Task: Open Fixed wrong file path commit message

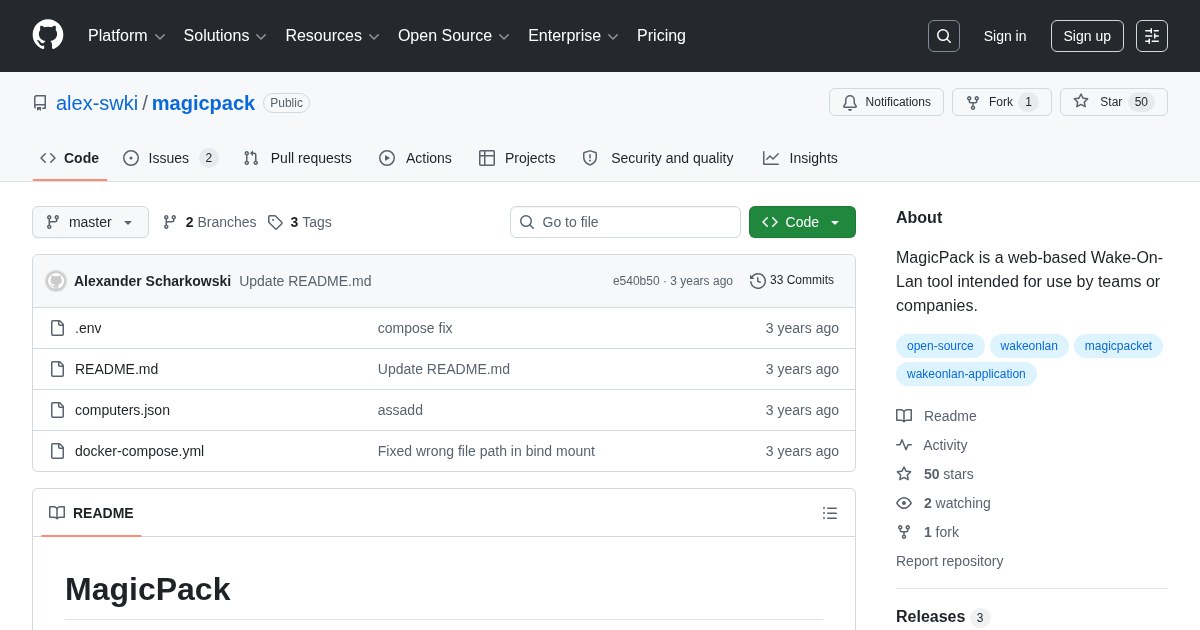Action: coord(486,451)
